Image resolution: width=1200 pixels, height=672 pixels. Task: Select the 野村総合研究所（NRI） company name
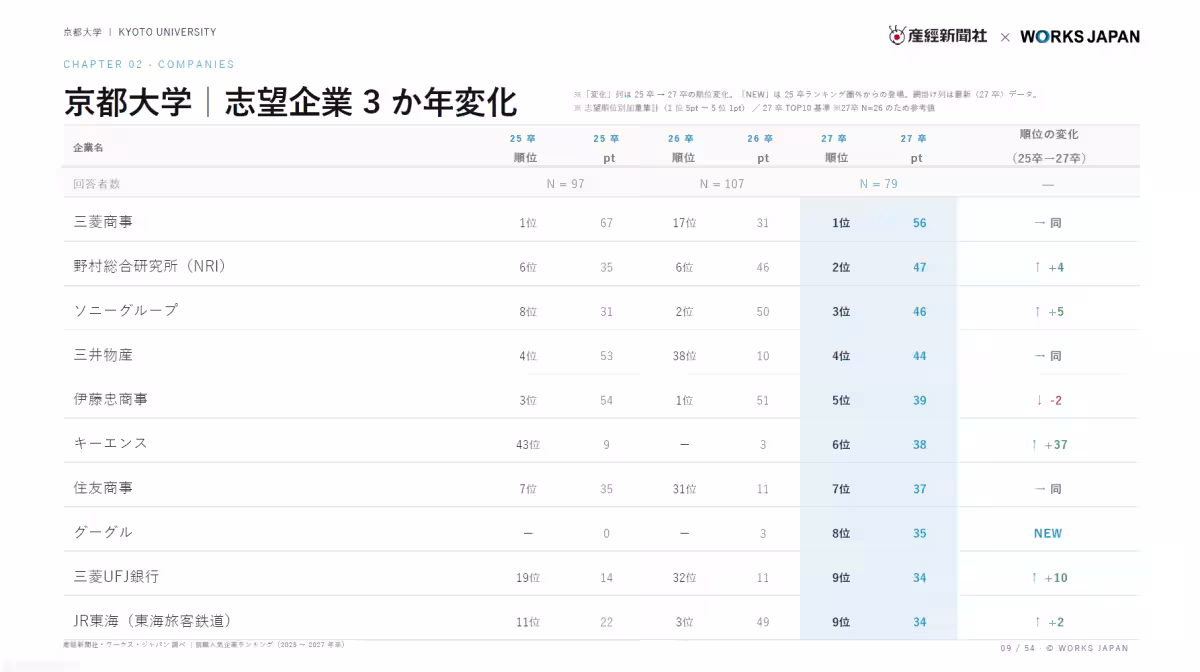pos(150,266)
